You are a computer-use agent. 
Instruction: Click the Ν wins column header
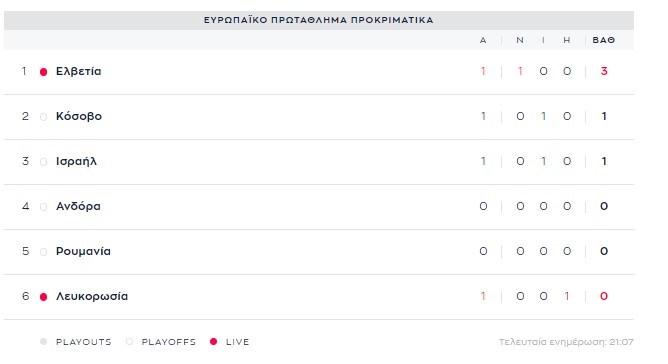point(520,40)
